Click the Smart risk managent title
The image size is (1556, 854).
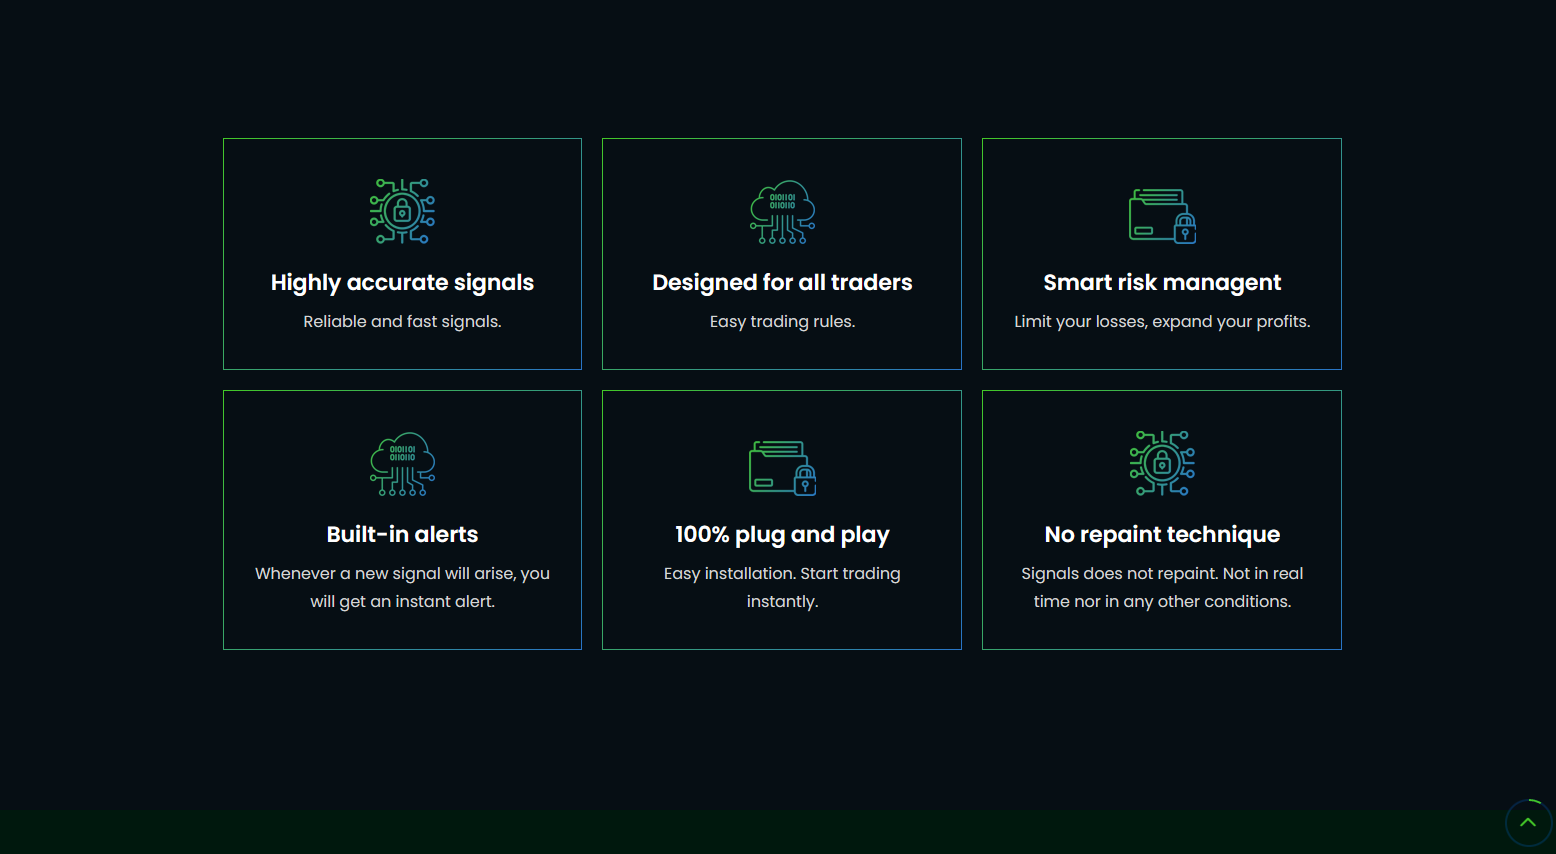click(x=1162, y=283)
